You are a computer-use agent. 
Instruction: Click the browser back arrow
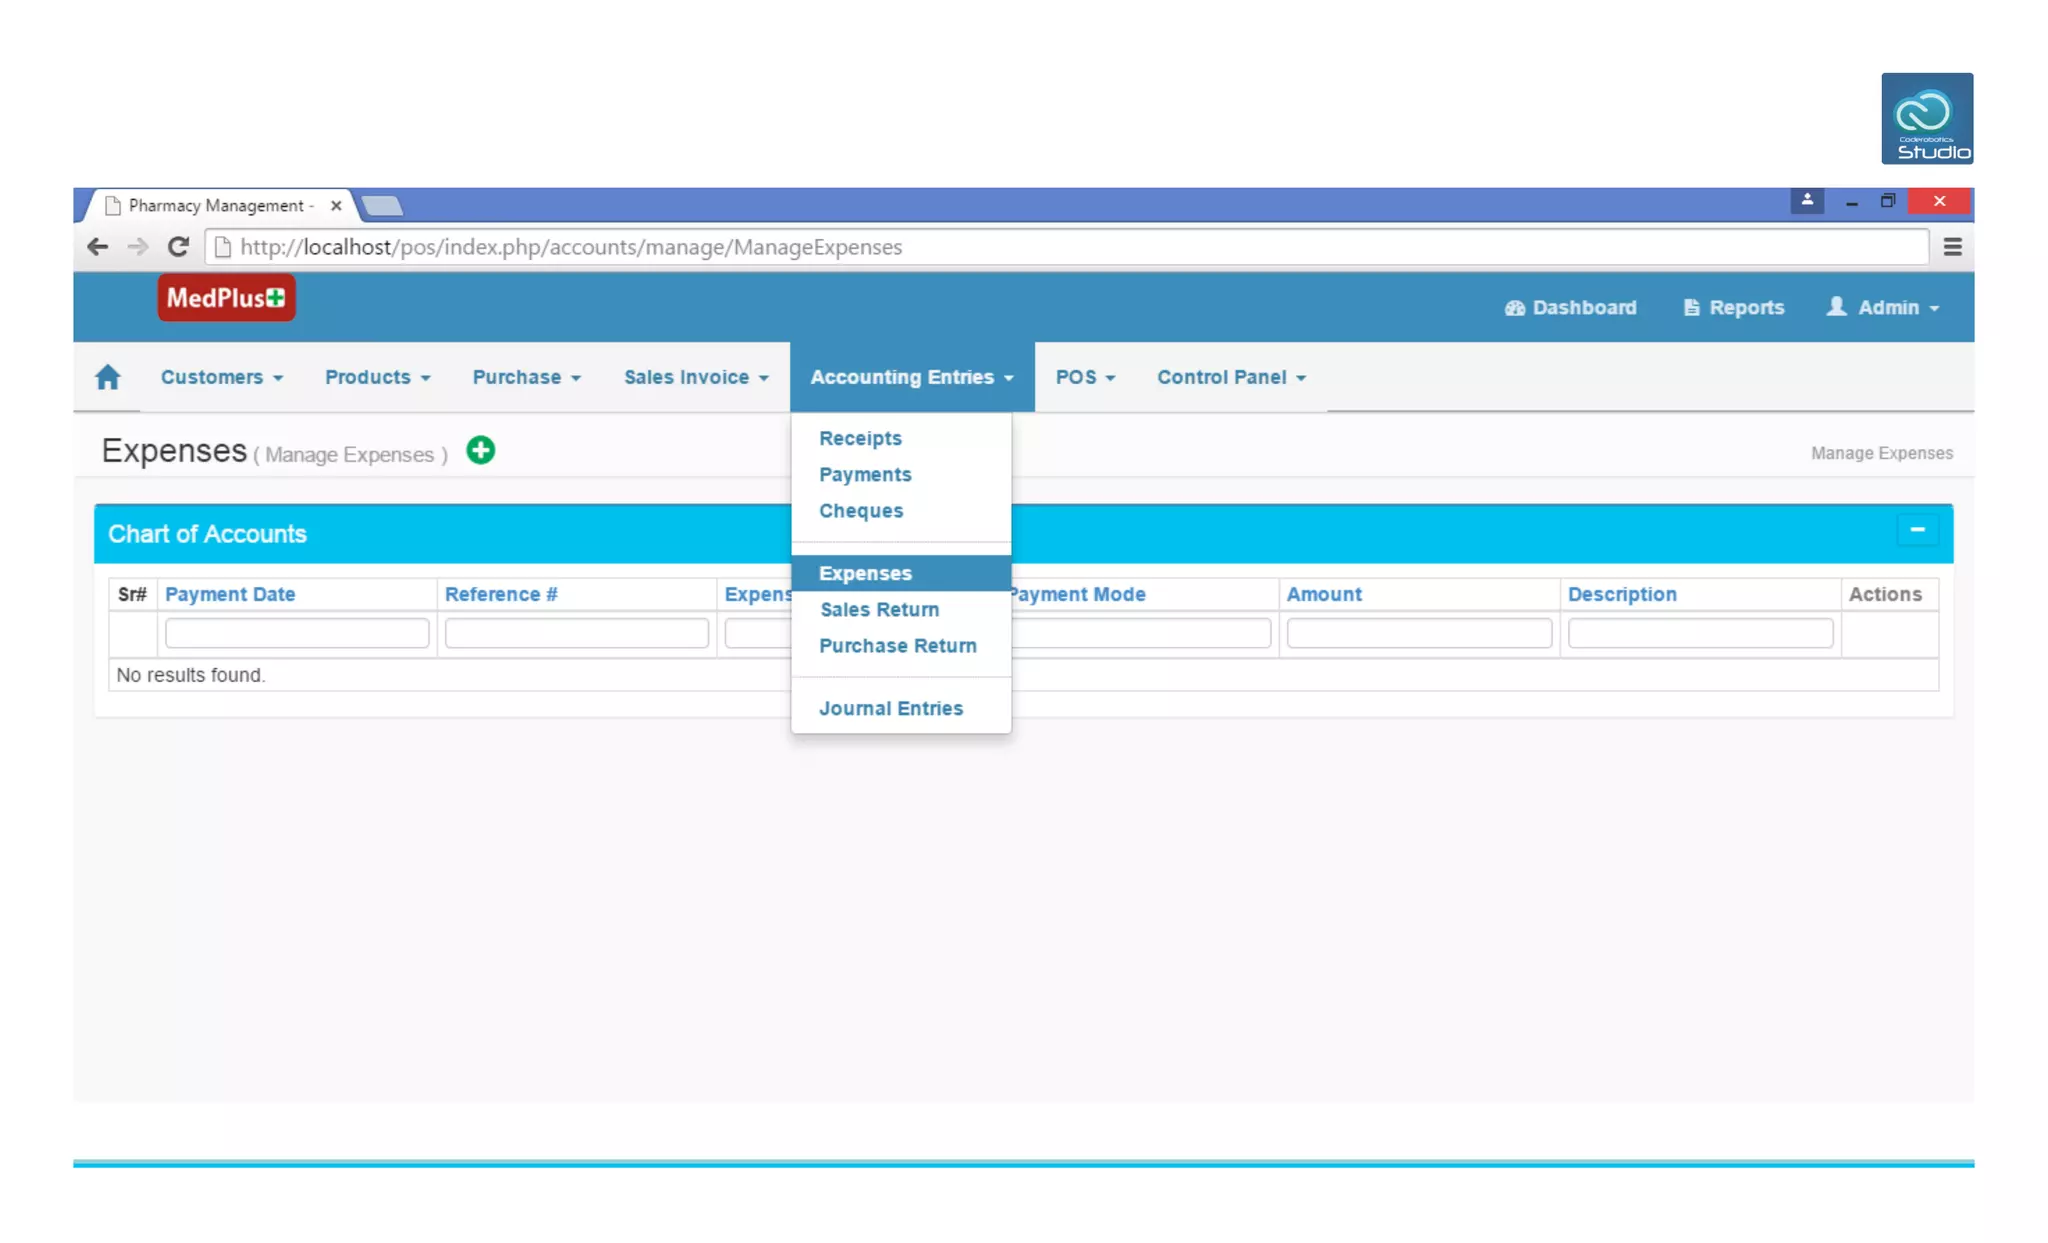[97, 247]
